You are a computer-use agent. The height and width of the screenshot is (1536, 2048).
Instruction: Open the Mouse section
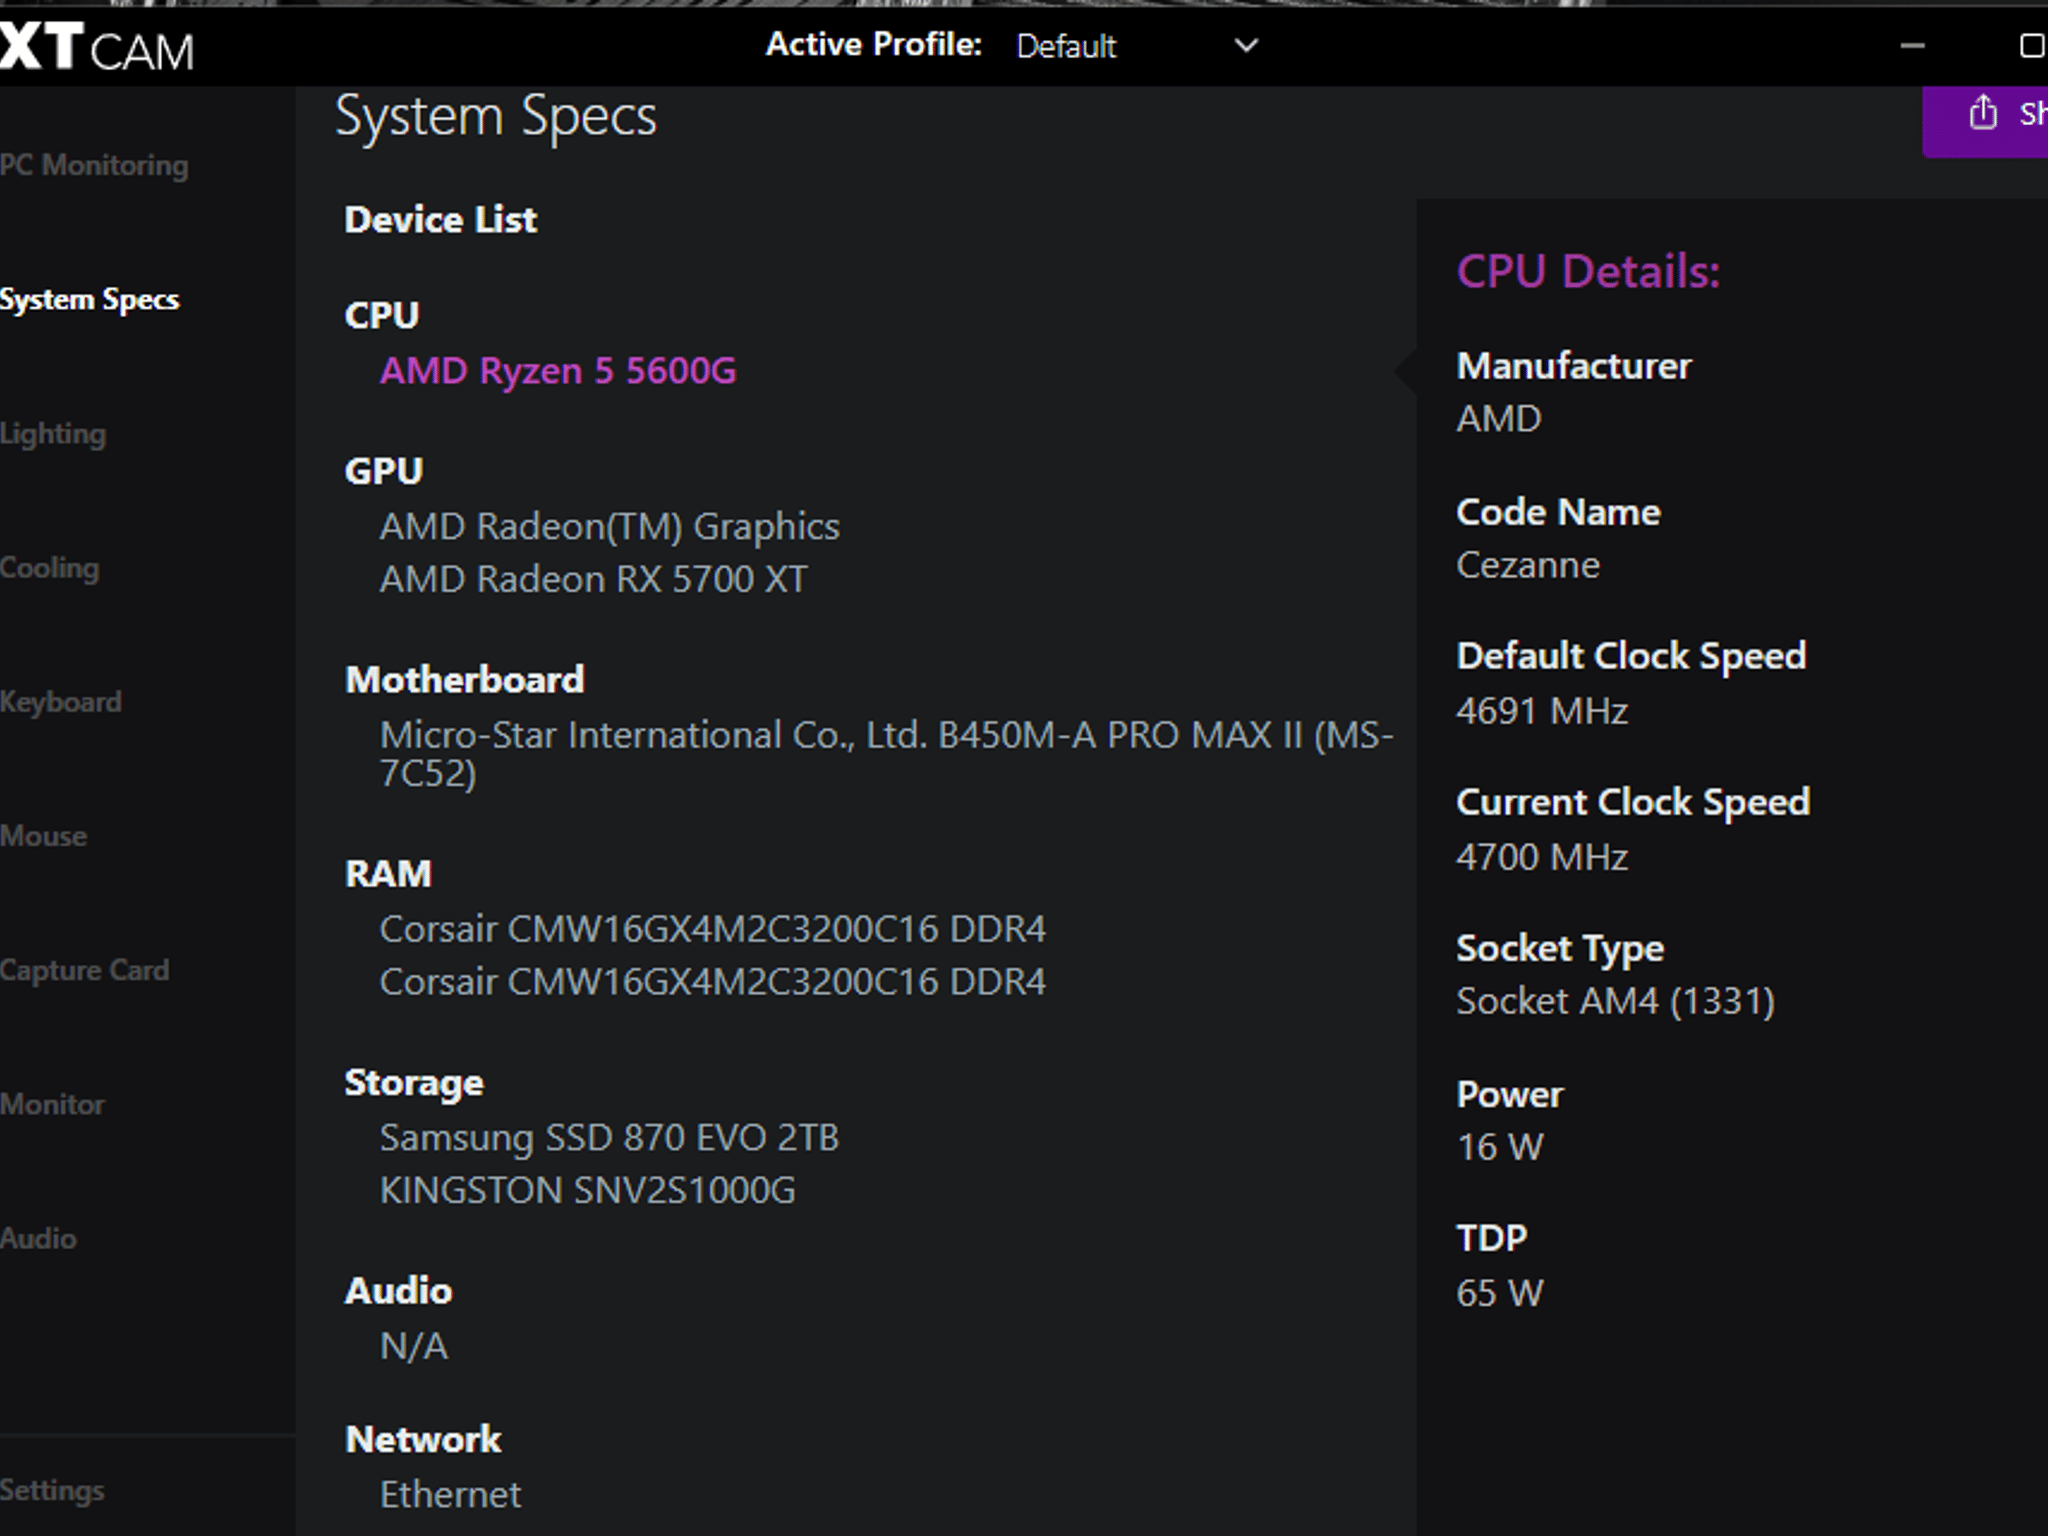(44, 836)
